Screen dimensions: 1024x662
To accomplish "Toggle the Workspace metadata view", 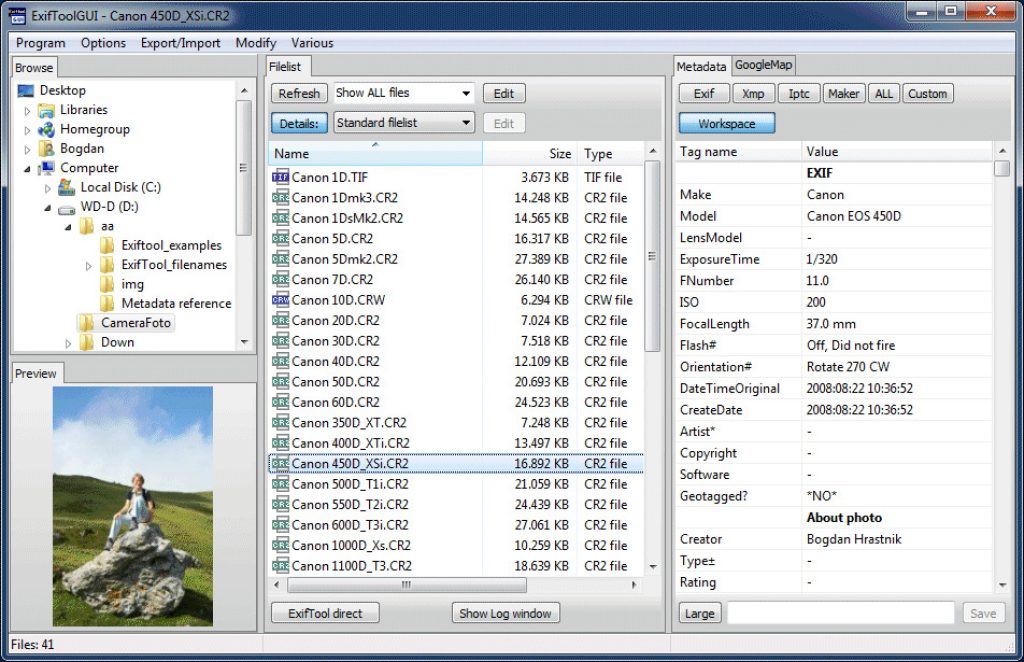I will (x=727, y=123).
